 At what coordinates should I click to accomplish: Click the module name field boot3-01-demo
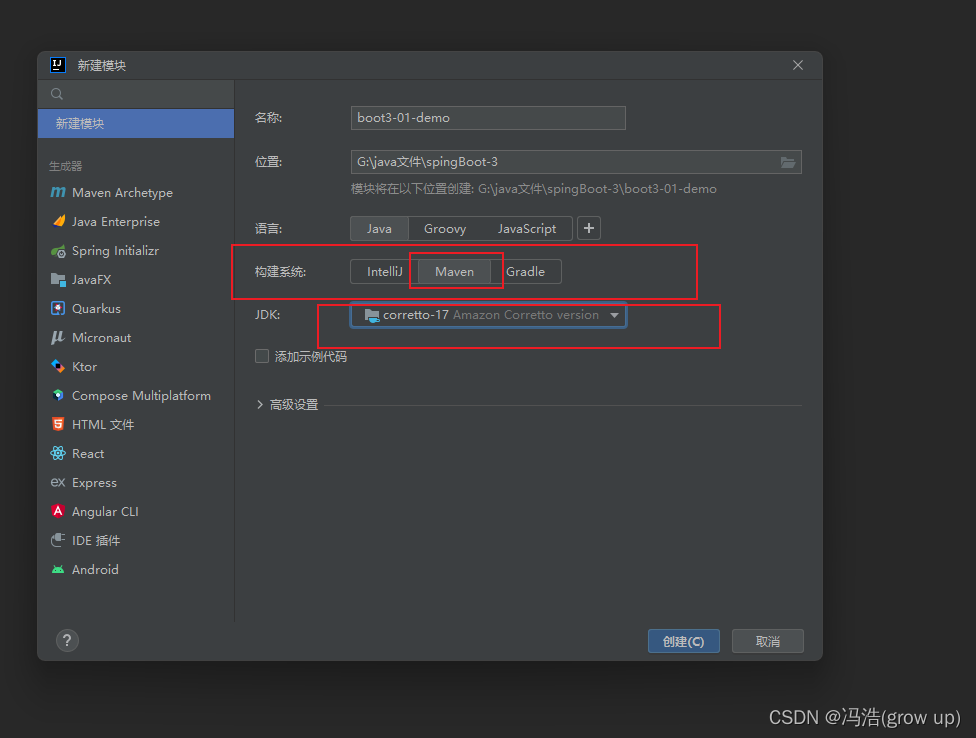point(488,118)
